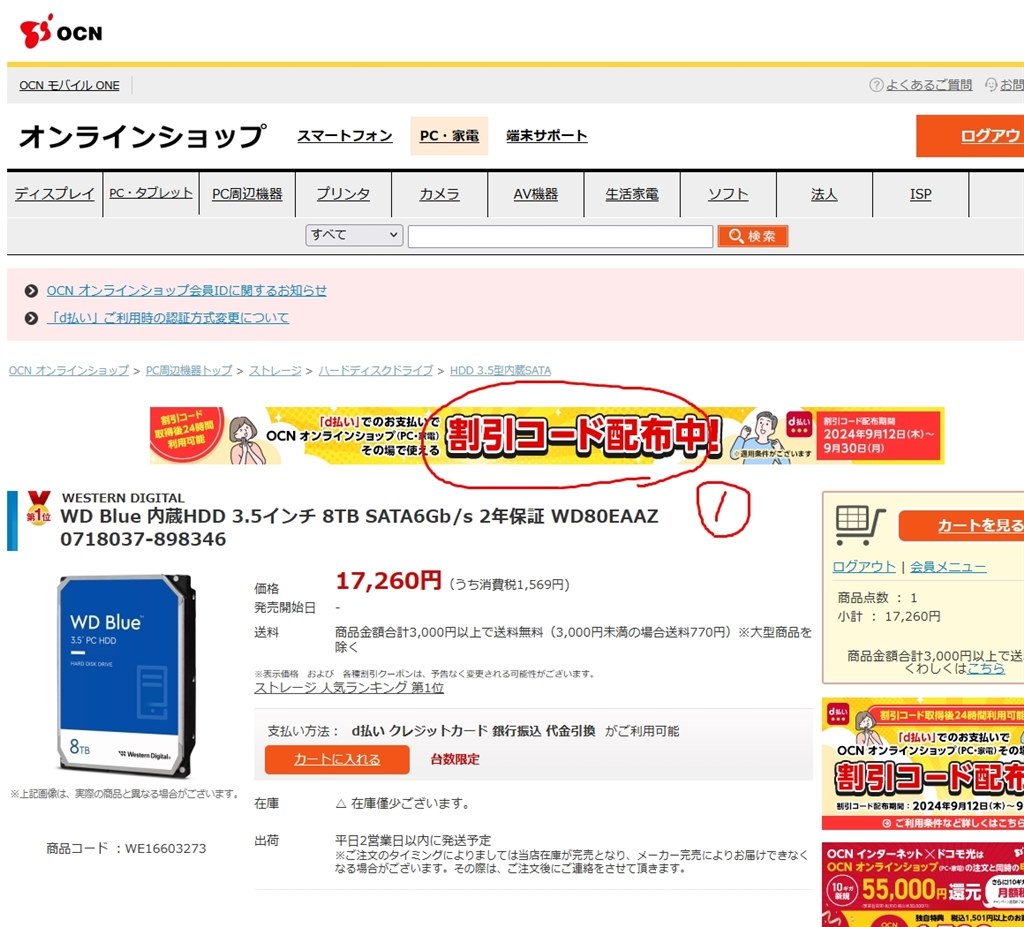Go to PC周辺機器トップ breadcrumb

(x=189, y=370)
